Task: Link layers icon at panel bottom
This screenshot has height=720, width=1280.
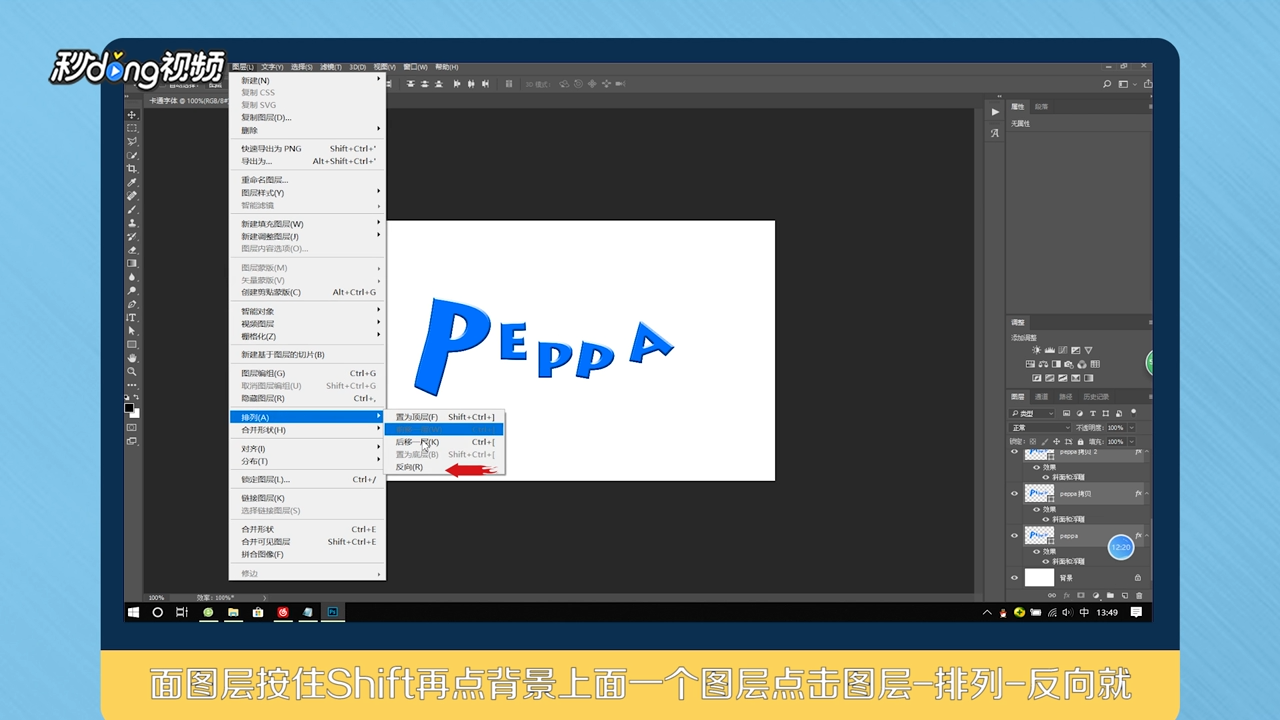Action: (1052, 595)
